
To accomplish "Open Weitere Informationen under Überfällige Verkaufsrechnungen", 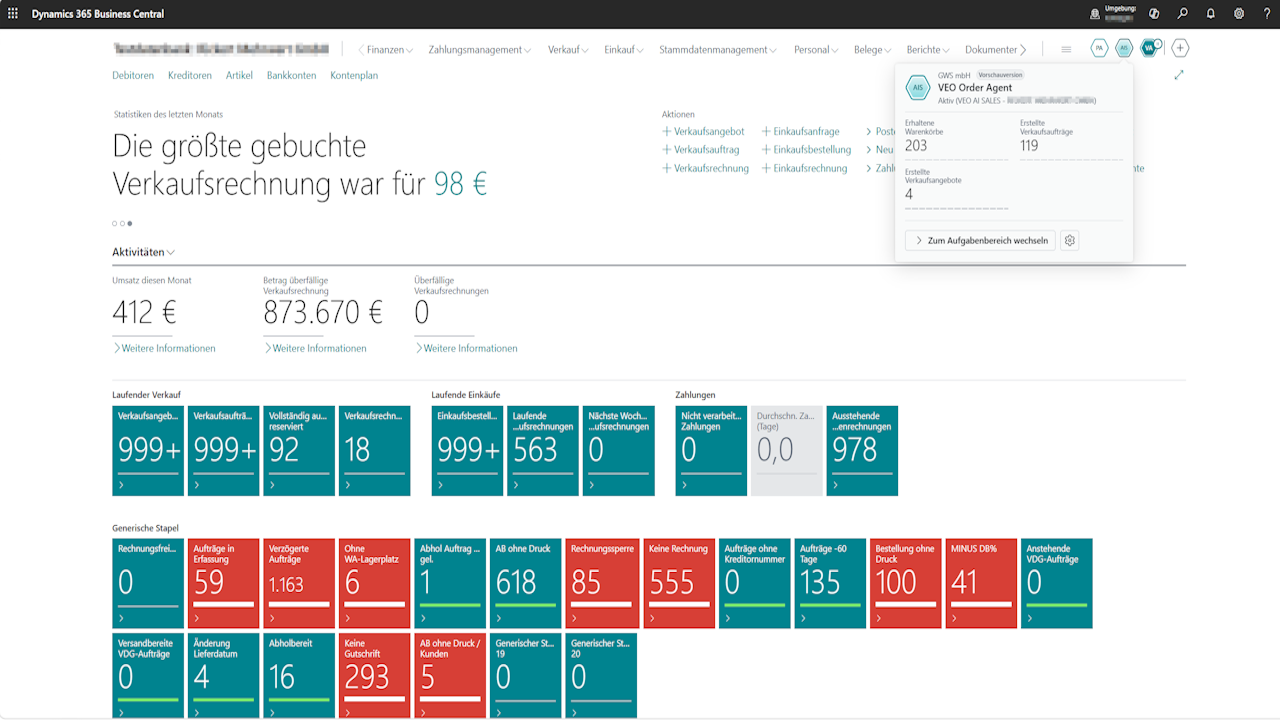I will pos(466,348).
